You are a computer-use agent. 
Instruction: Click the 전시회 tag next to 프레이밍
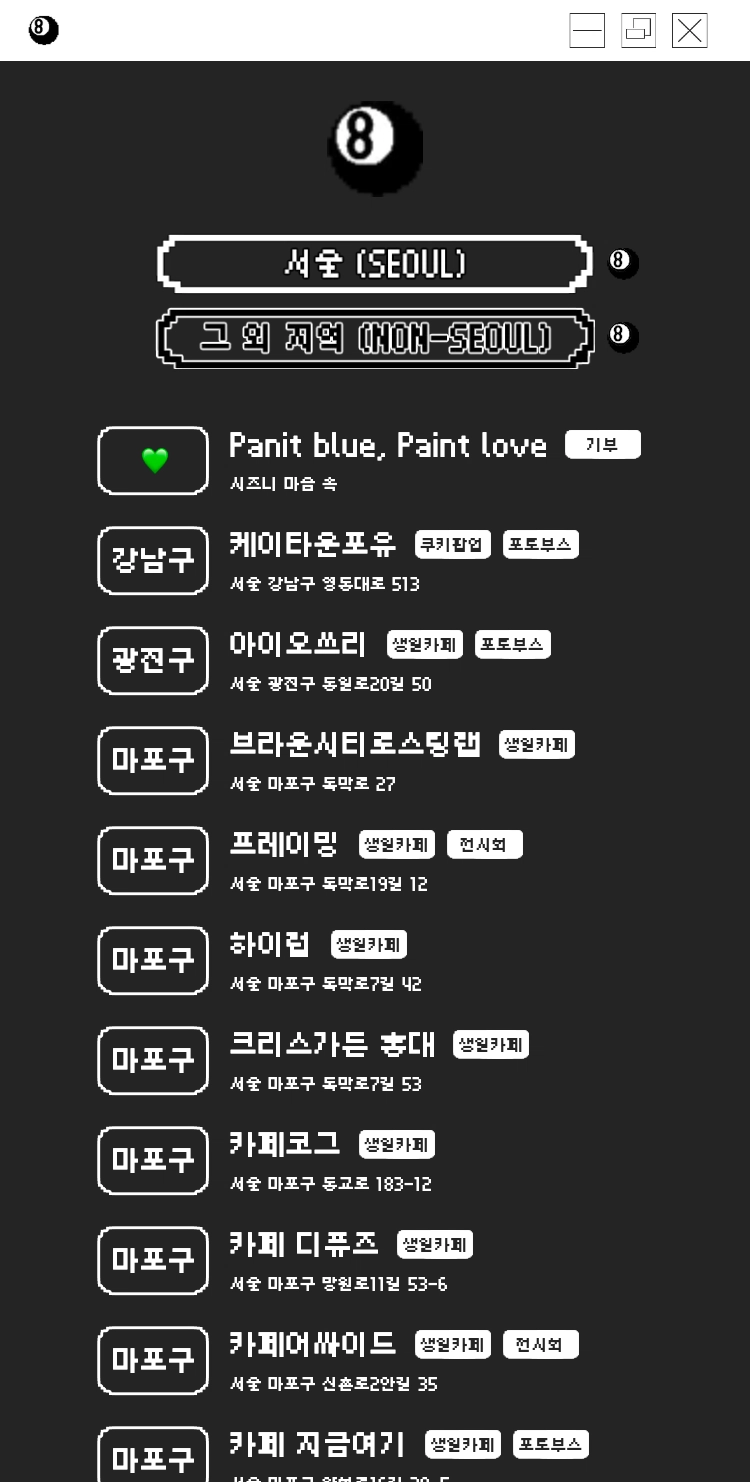tap(484, 845)
